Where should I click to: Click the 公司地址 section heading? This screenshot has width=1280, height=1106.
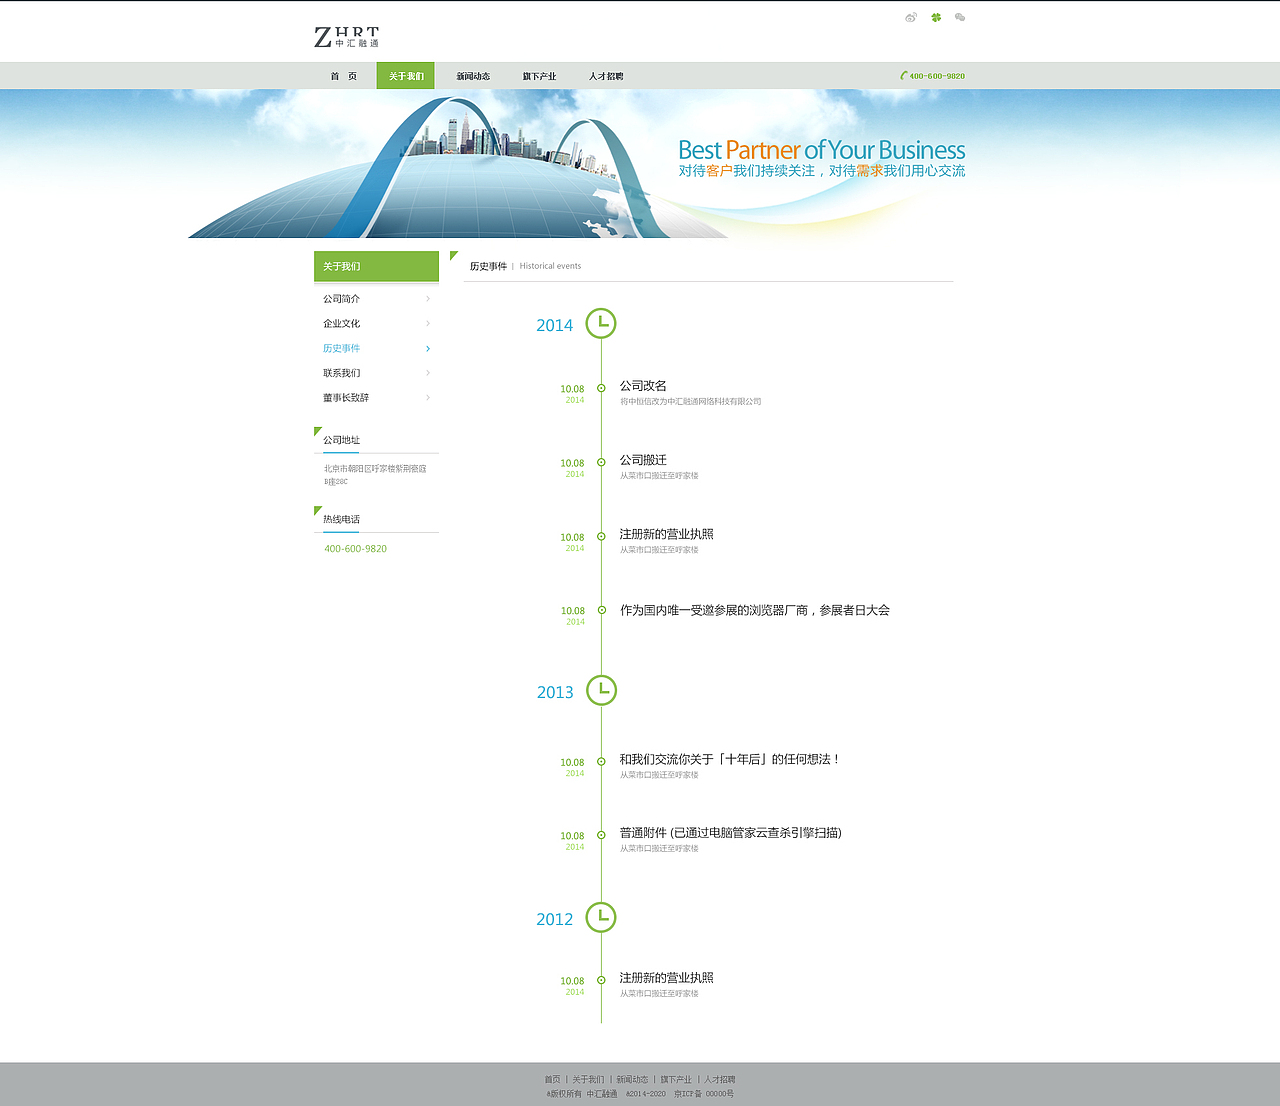click(x=341, y=440)
